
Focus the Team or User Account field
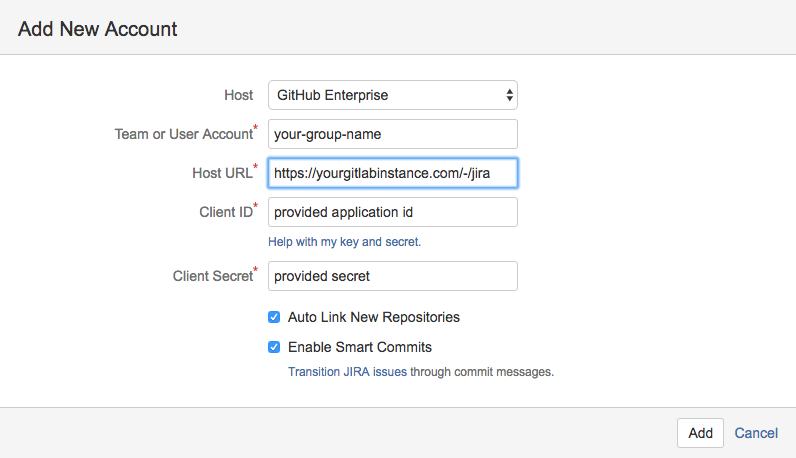(392, 134)
